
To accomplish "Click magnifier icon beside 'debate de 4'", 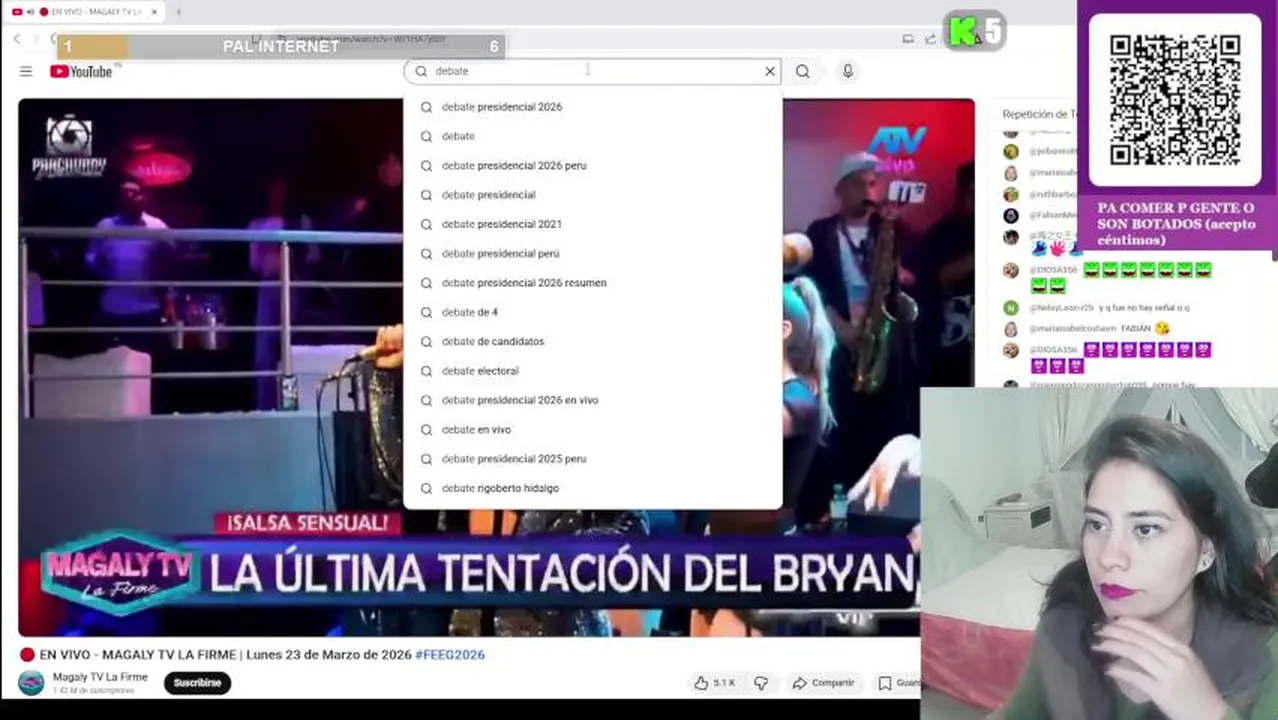I will point(426,312).
